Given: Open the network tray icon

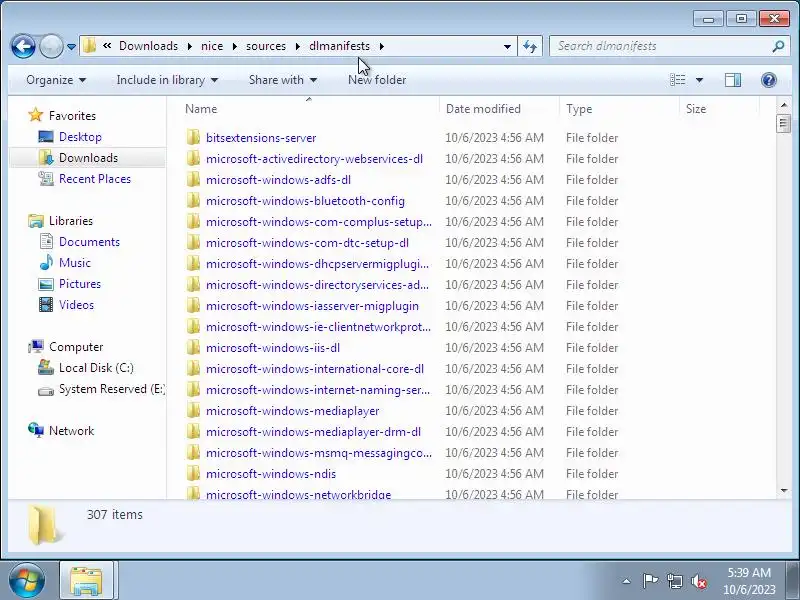Looking at the screenshot, I should pos(674,581).
